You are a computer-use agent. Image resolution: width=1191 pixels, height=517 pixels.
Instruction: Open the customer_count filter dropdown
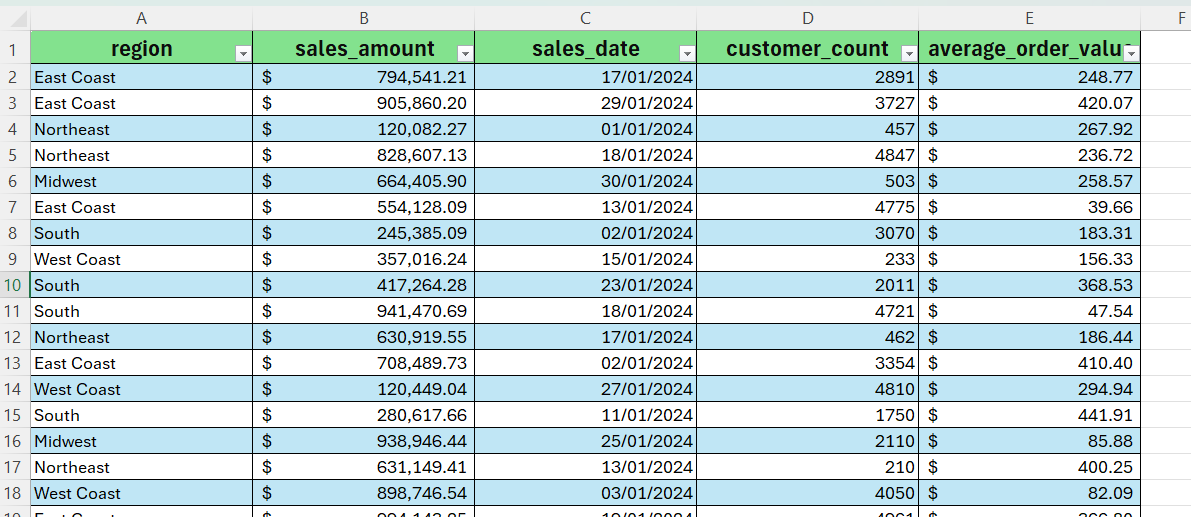pos(908,53)
